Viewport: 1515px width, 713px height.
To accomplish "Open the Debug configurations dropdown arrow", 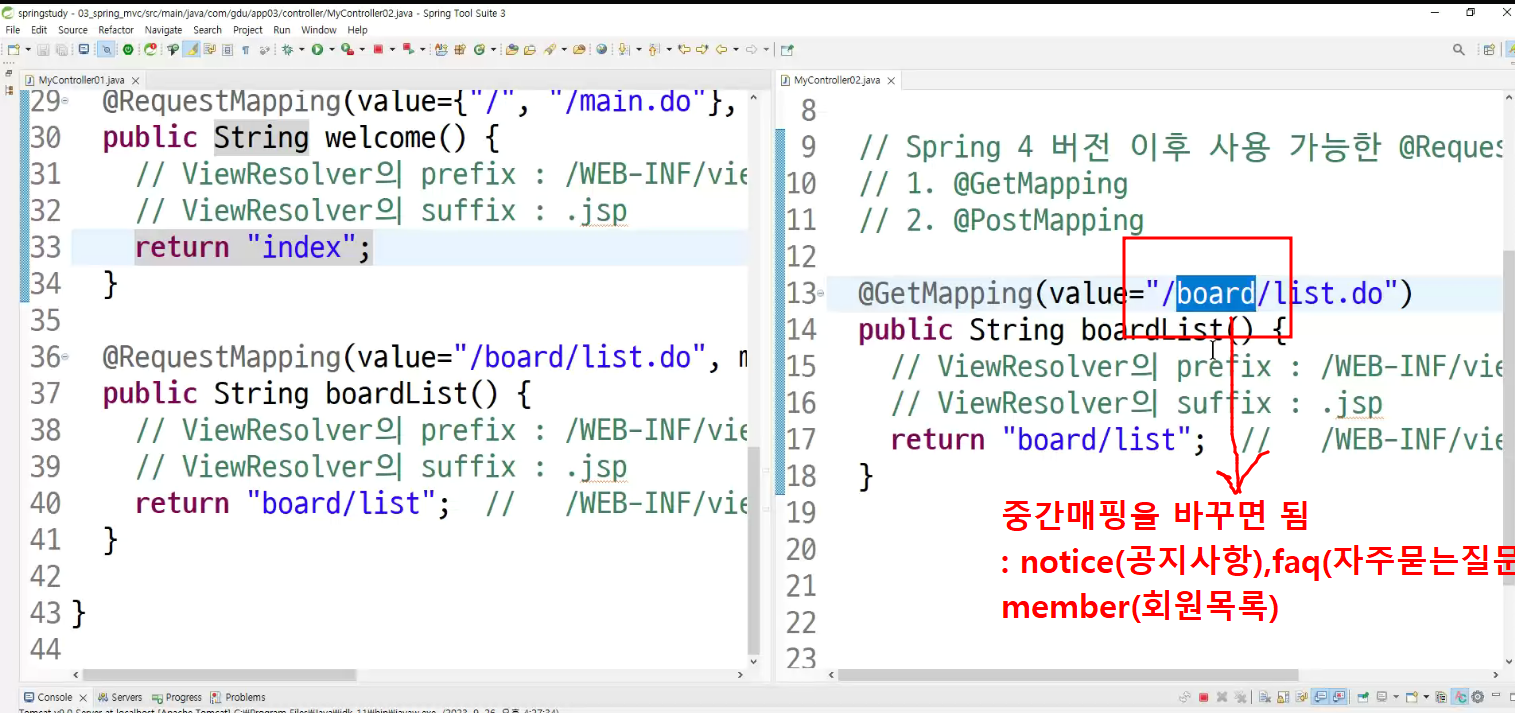I will (x=301, y=49).
